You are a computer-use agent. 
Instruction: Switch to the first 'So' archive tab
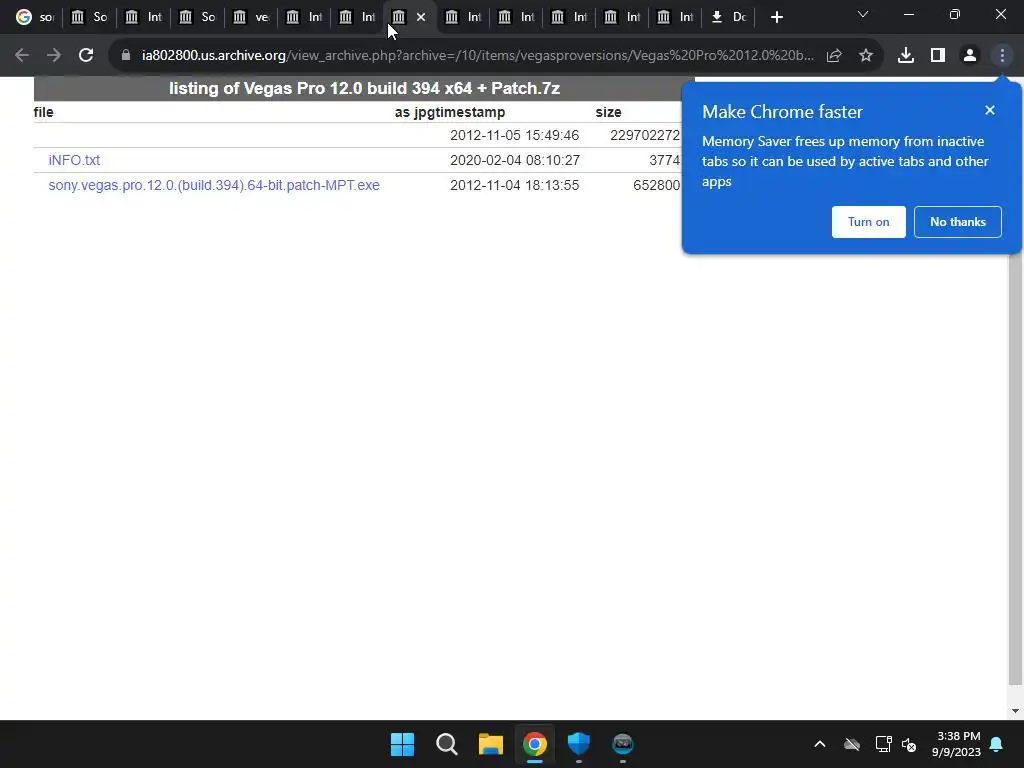(x=89, y=17)
